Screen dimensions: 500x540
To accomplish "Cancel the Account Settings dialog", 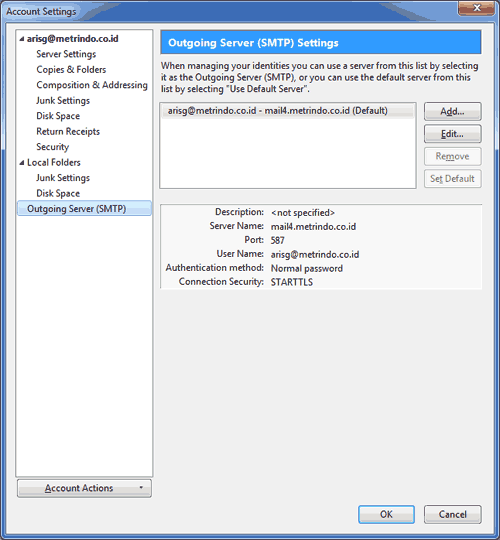I will [452, 515].
